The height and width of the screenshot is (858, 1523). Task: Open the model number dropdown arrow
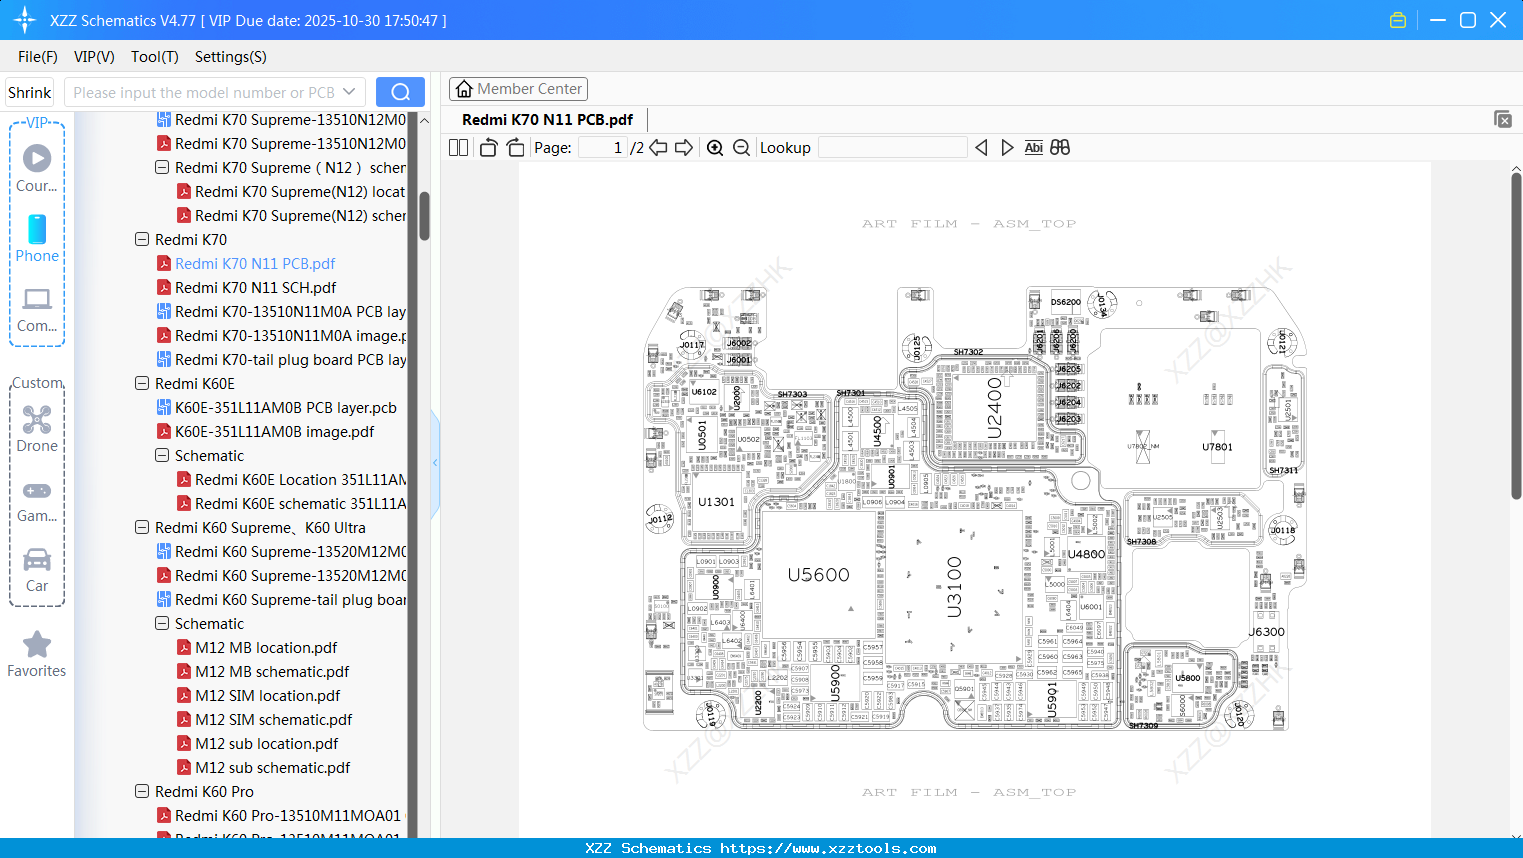click(349, 92)
